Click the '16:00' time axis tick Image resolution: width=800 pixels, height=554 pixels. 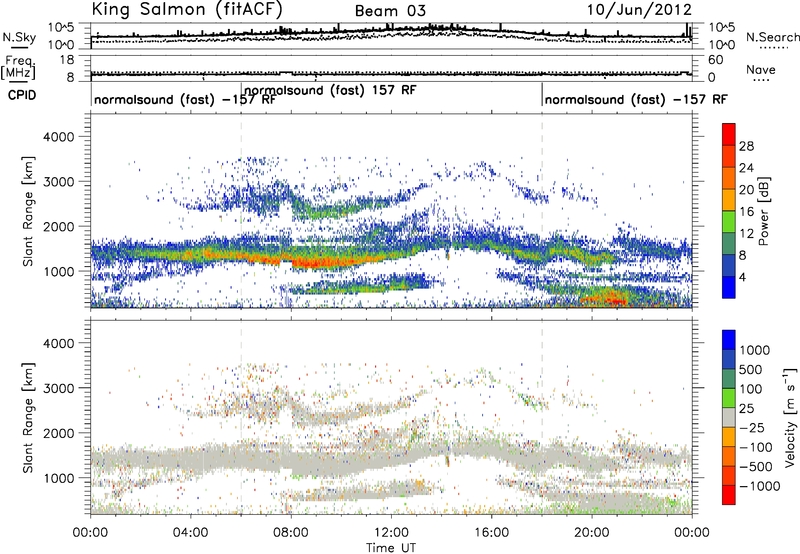[491, 533]
